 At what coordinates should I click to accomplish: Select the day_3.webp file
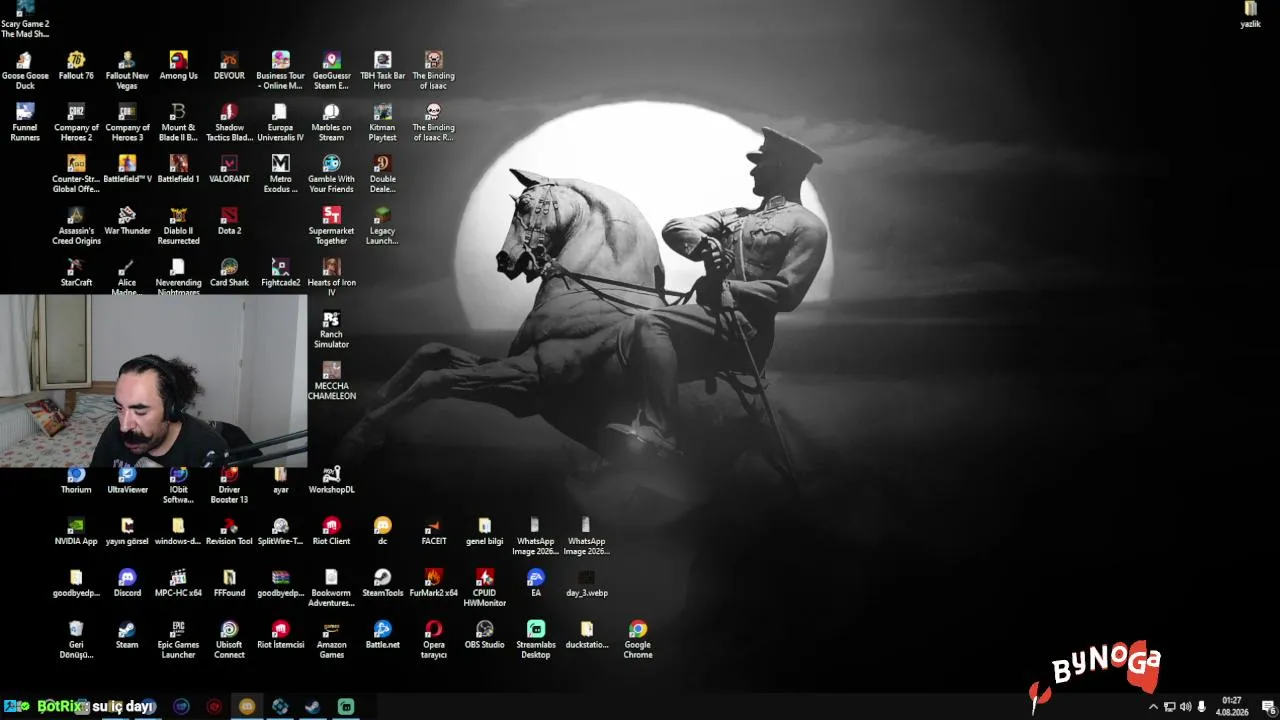[586, 584]
